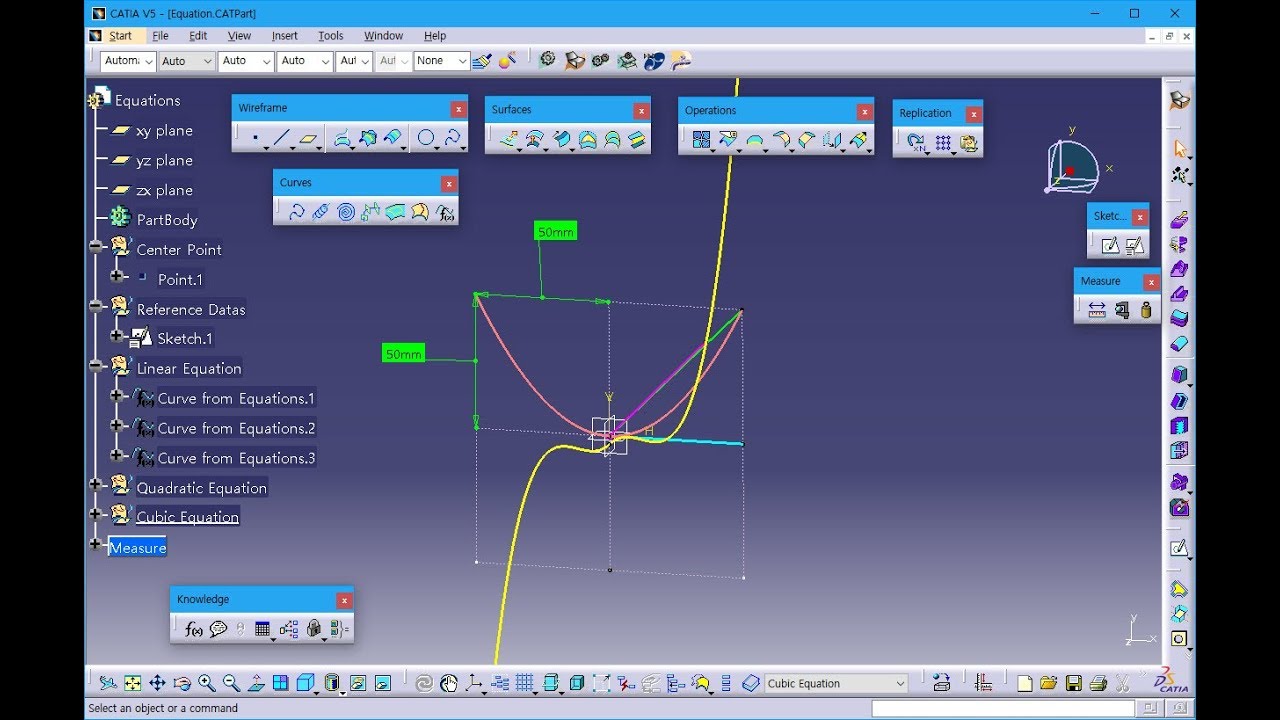Expand Curve from Equations.1 node

coord(116,396)
